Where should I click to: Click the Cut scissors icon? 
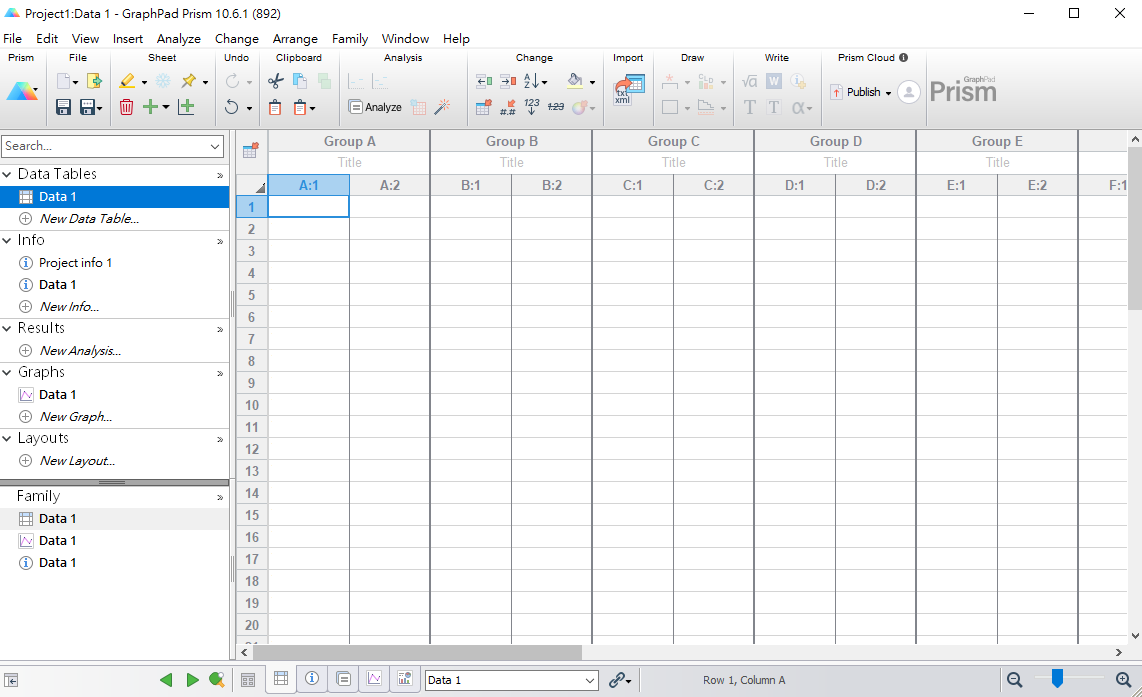[x=276, y=81]
